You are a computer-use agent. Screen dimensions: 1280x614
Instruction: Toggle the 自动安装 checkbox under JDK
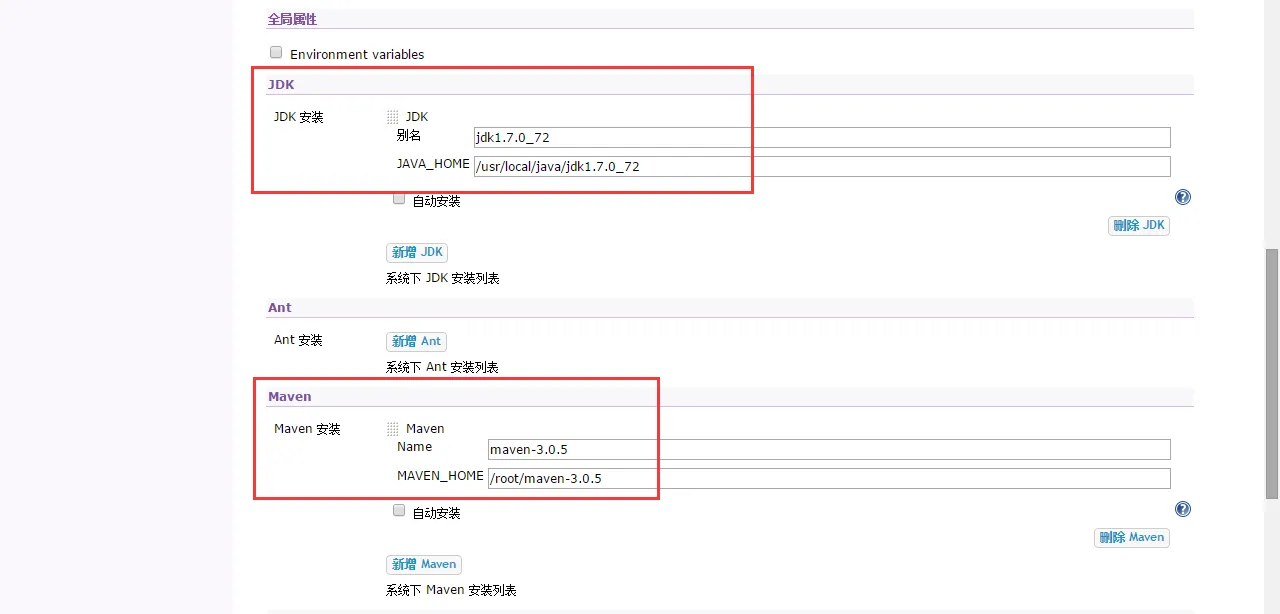coord(399,199)
